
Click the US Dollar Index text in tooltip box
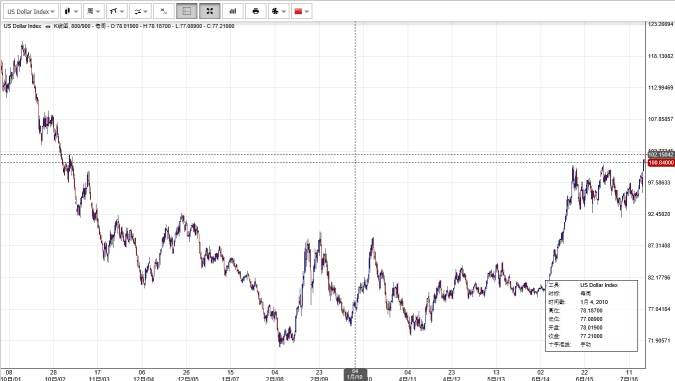(x=599, y=285)
